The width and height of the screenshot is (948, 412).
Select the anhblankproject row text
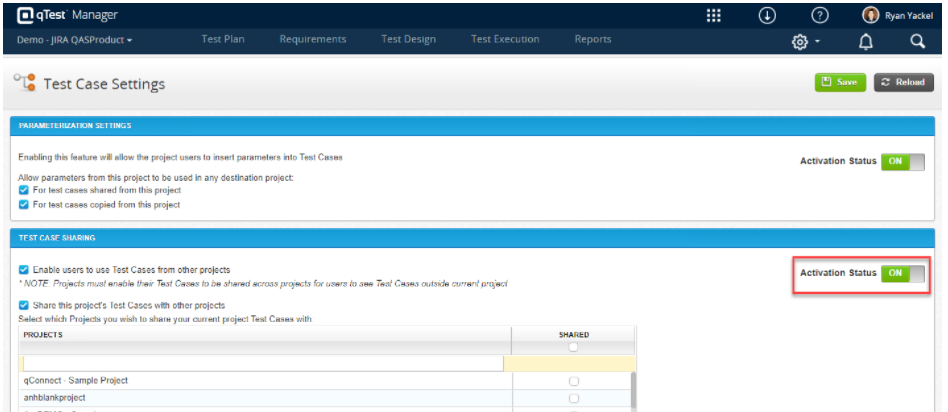click(54, 397)
